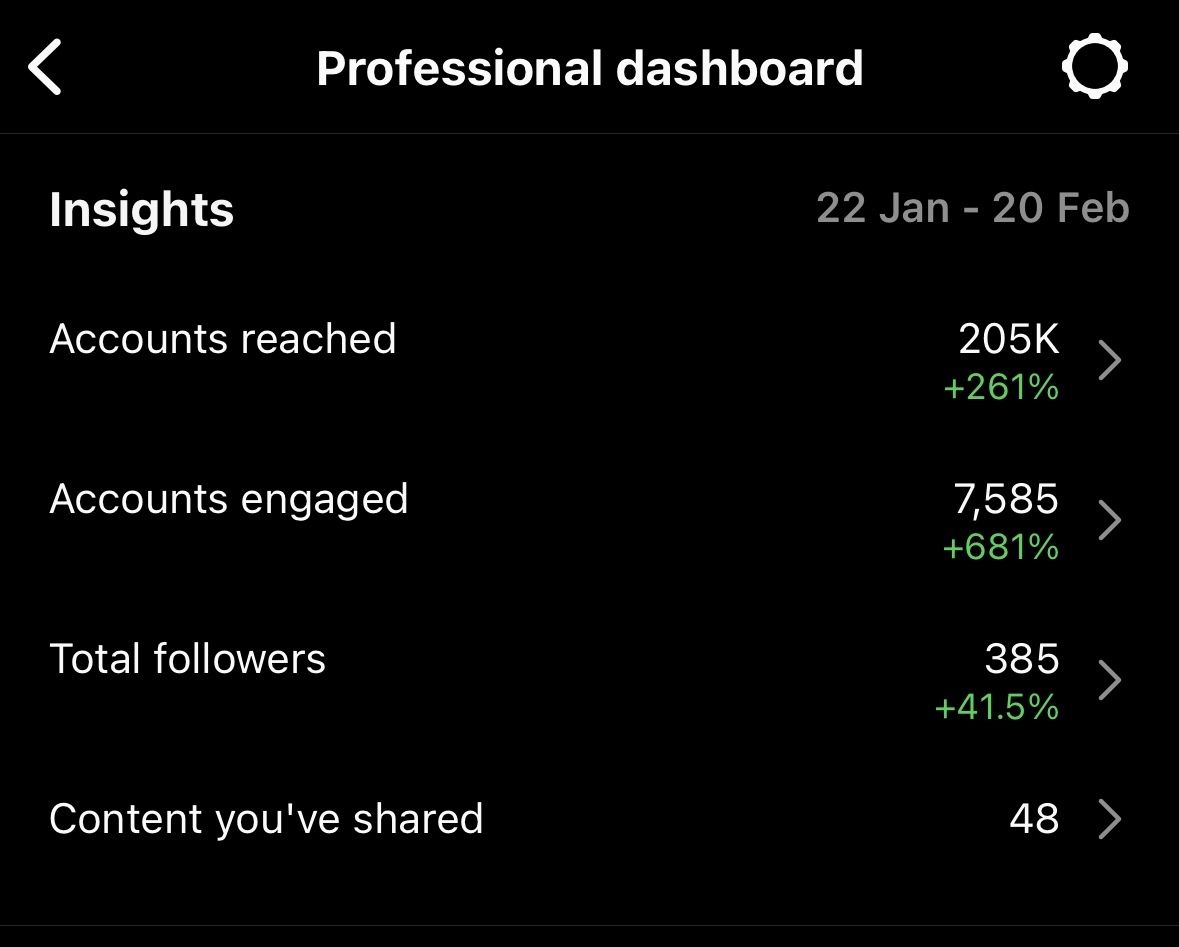Tap the +681% change percentage
Viewport: 1179px width, 947px height.
pyautogui.click(x=1000, y=547)
